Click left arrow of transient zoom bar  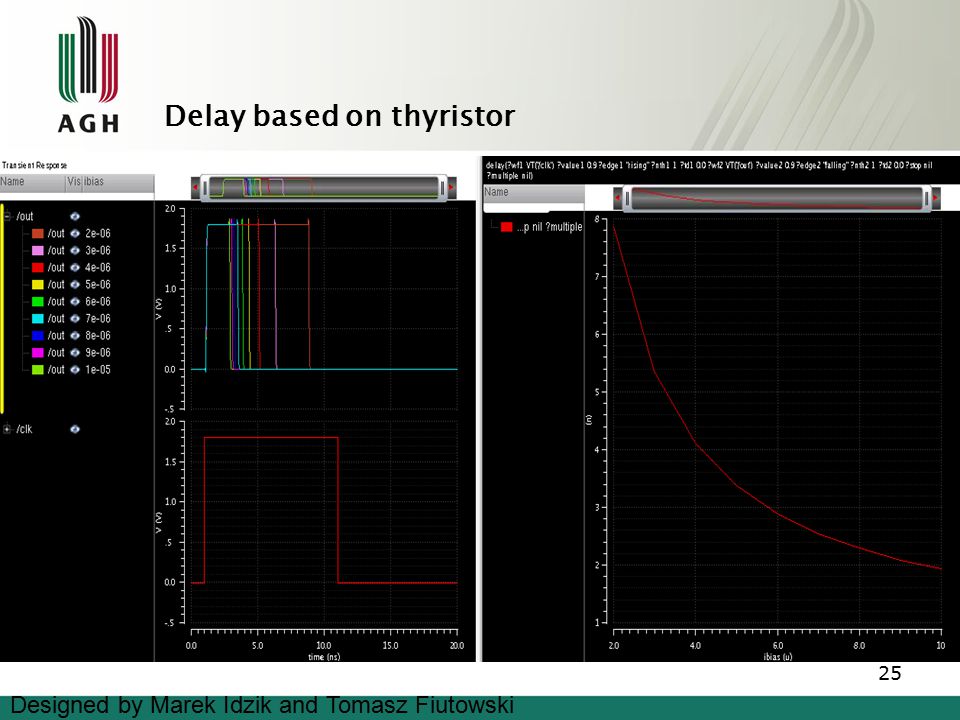point(196,187)
